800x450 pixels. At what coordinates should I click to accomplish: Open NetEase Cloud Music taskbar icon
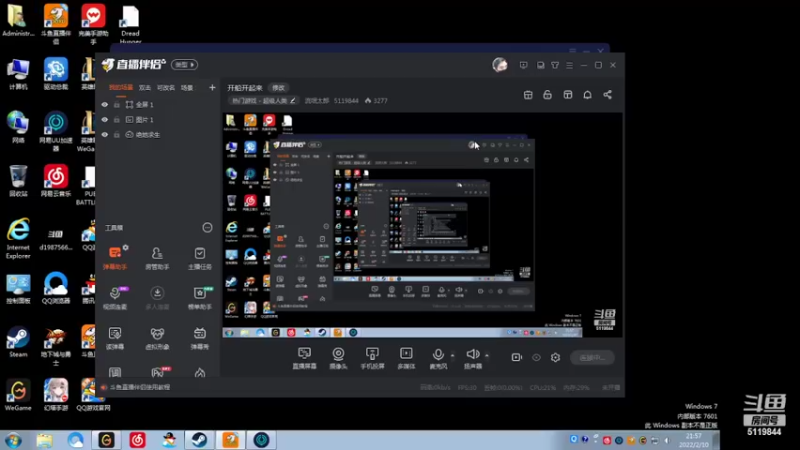click(x=137, y=440)
